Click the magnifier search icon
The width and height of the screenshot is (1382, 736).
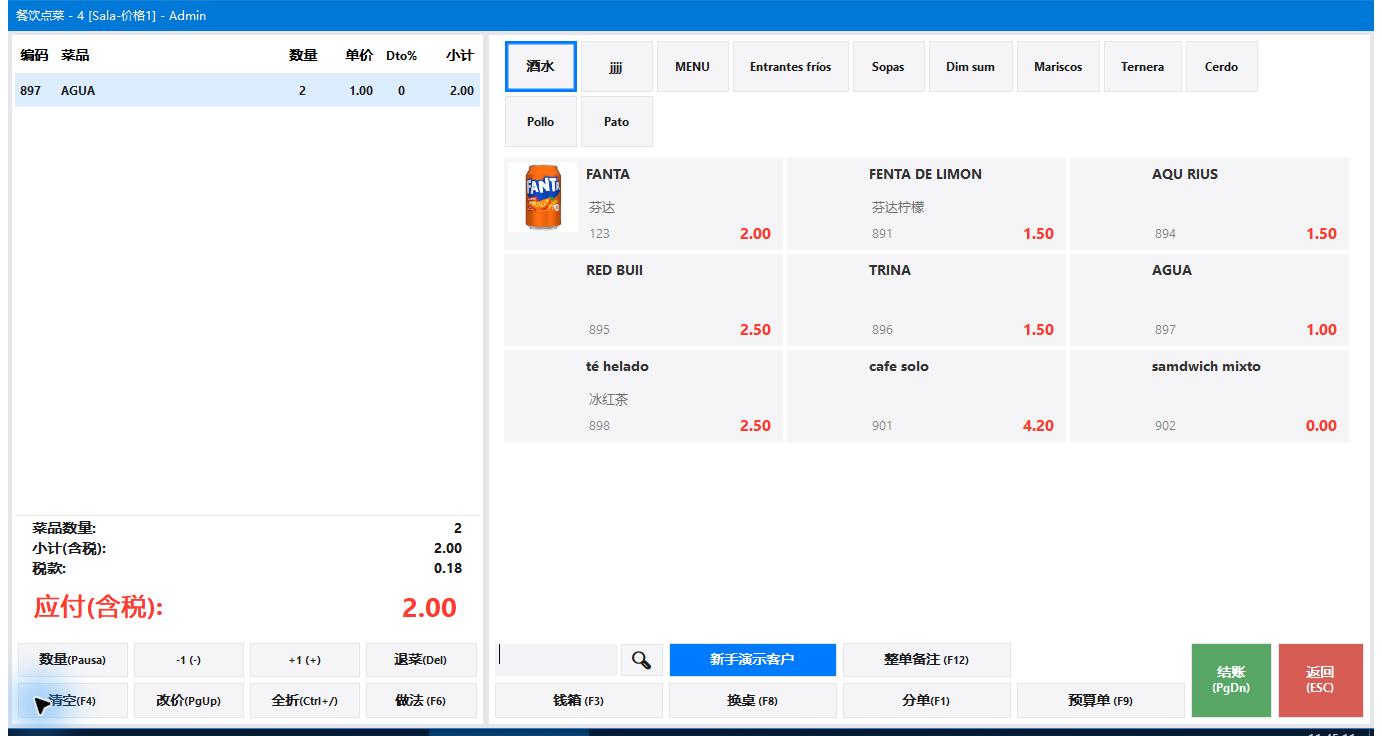tap(642, 660)
